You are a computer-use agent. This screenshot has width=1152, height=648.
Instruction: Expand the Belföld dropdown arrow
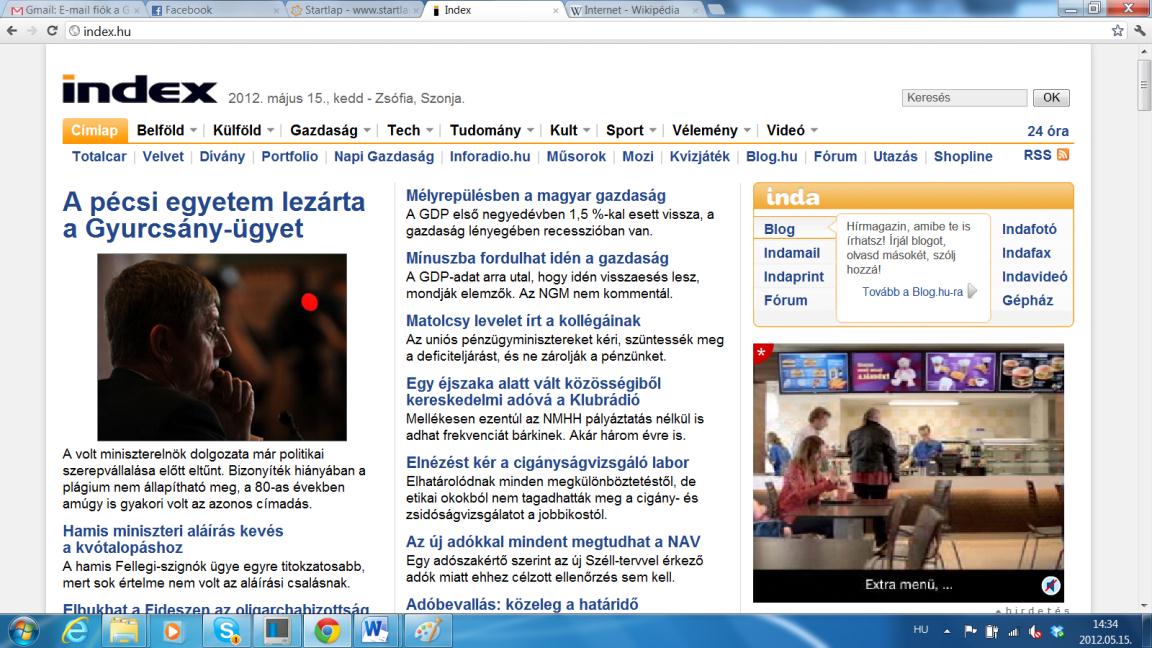point(193,131)
